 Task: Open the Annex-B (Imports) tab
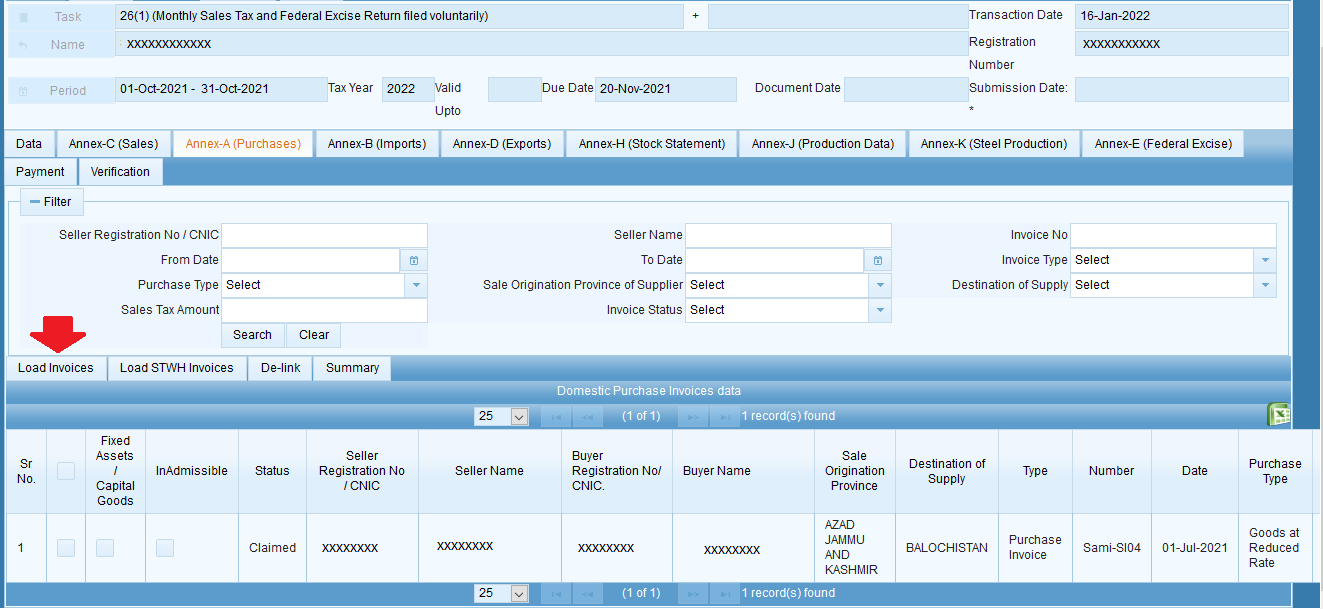pos(377,144)
